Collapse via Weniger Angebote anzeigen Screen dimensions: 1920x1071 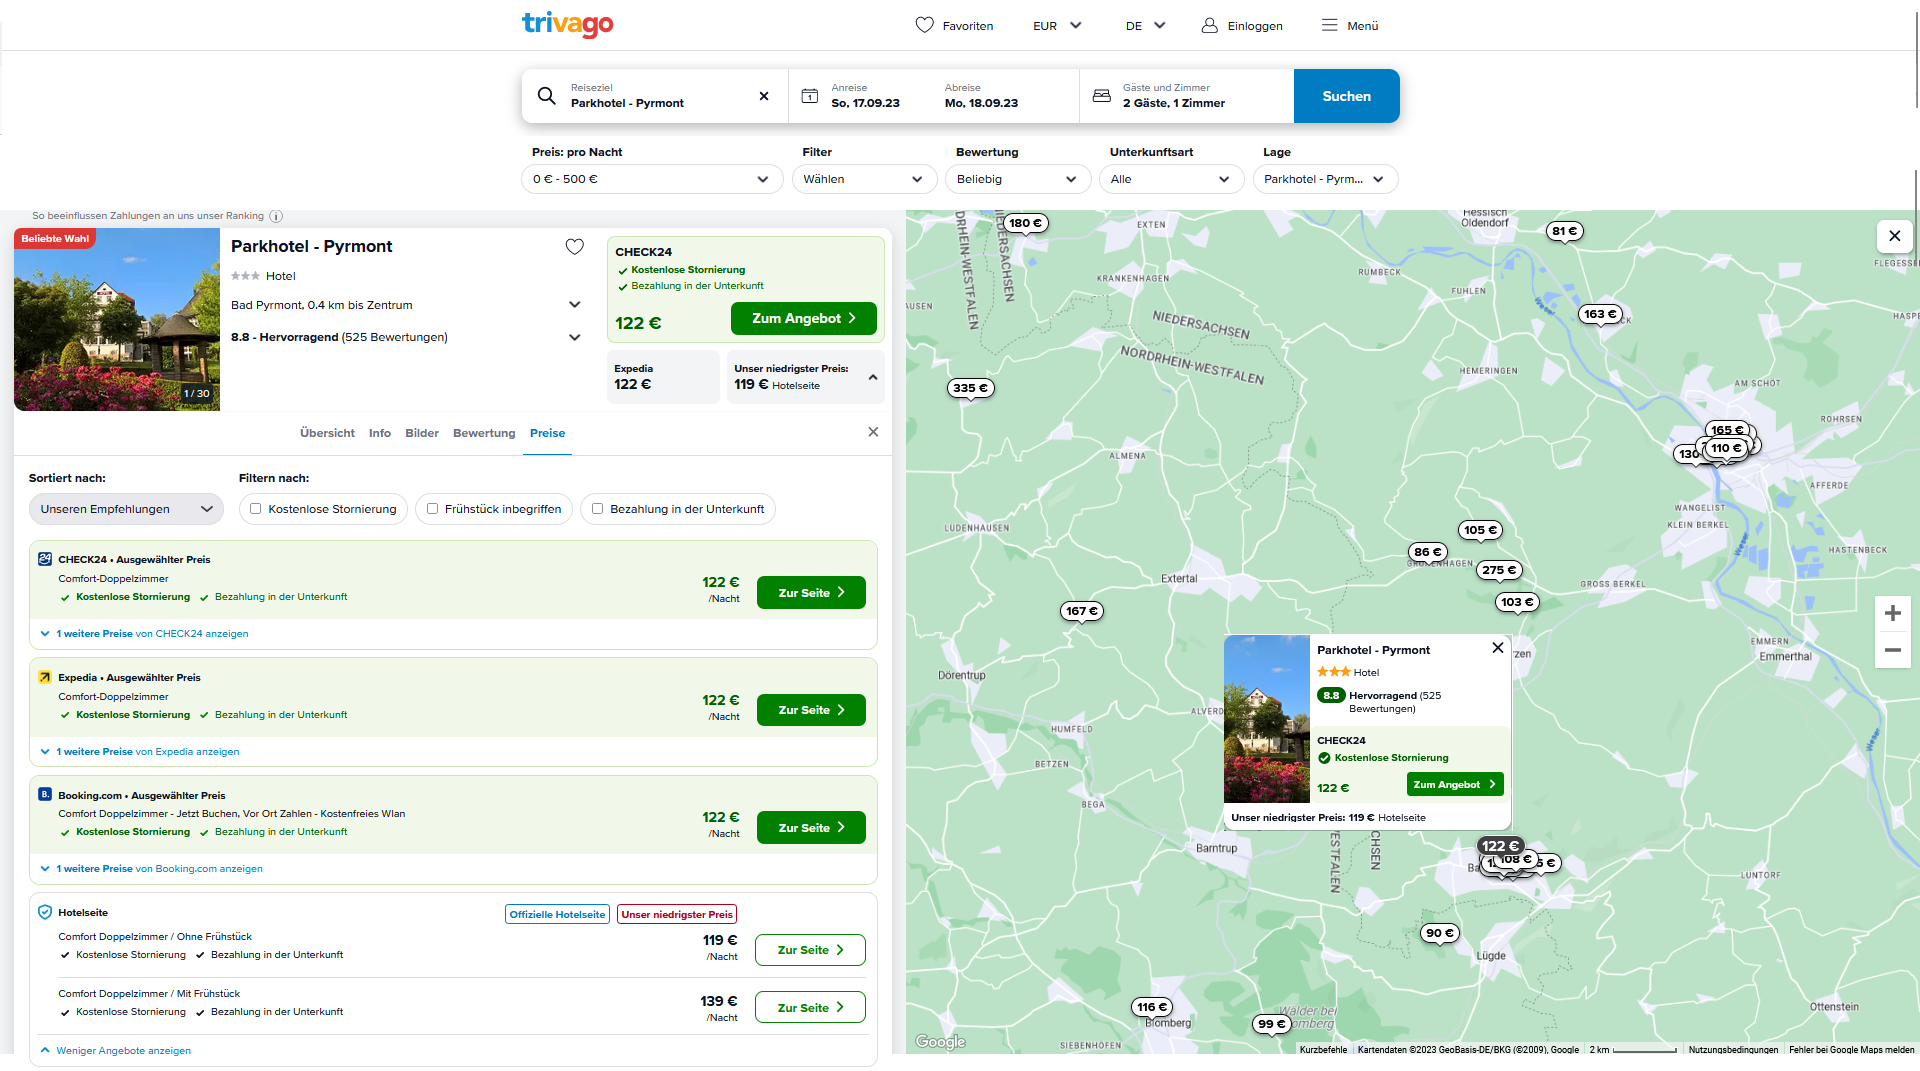(116, 1051)
